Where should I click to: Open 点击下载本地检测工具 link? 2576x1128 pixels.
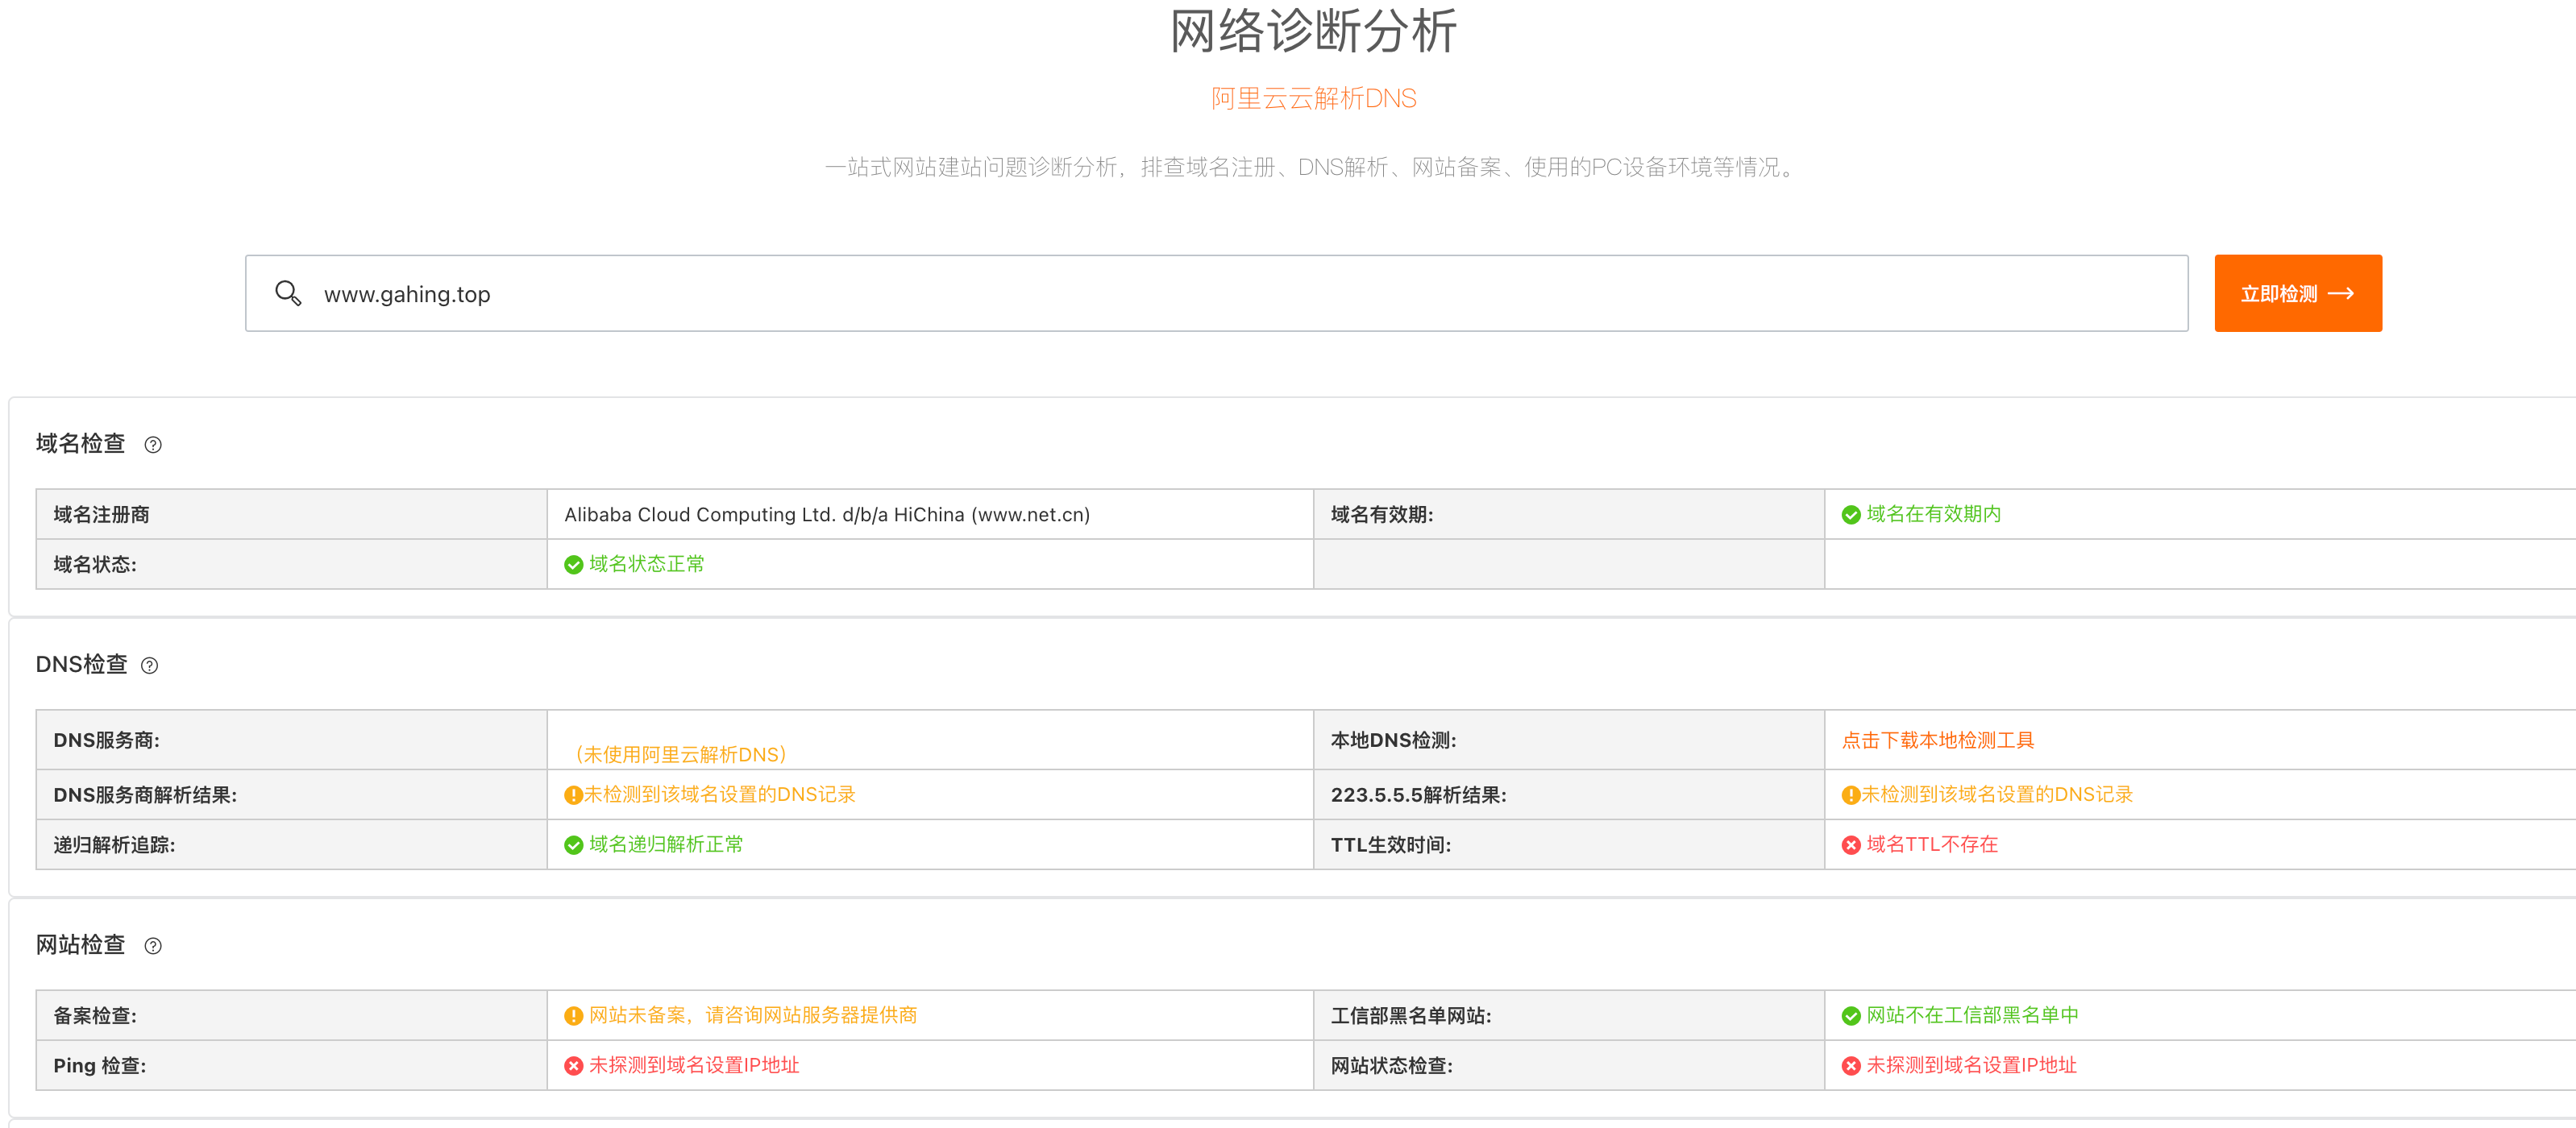coord(1937,740)
